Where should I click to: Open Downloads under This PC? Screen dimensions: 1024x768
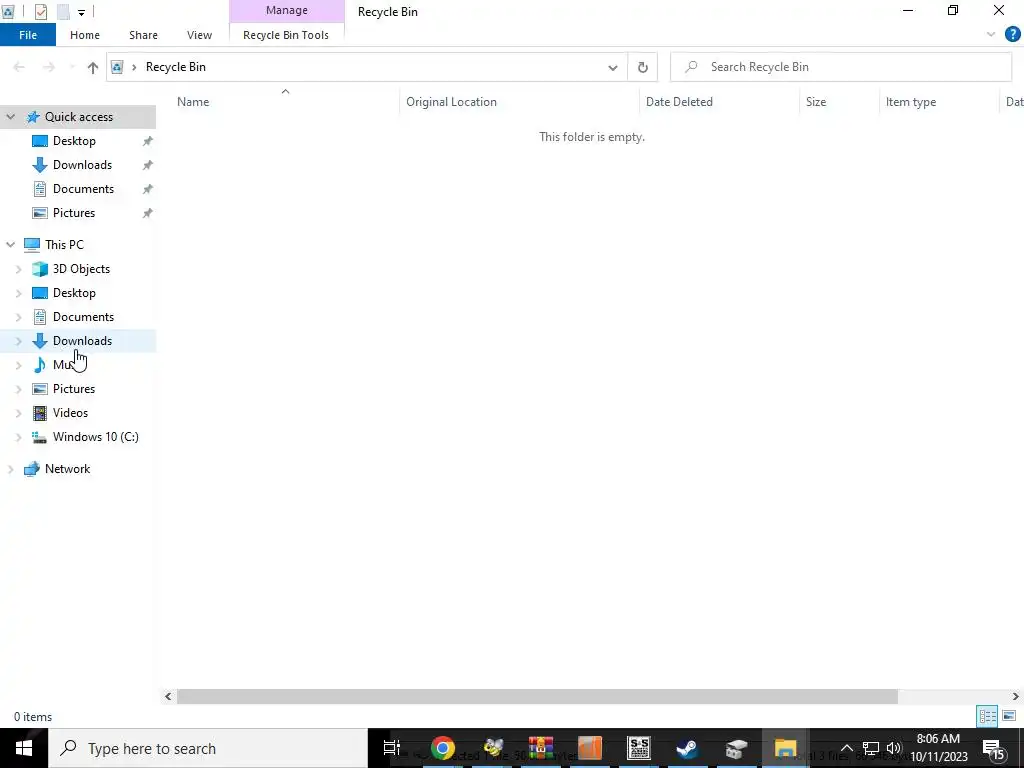tap(82, 341)
